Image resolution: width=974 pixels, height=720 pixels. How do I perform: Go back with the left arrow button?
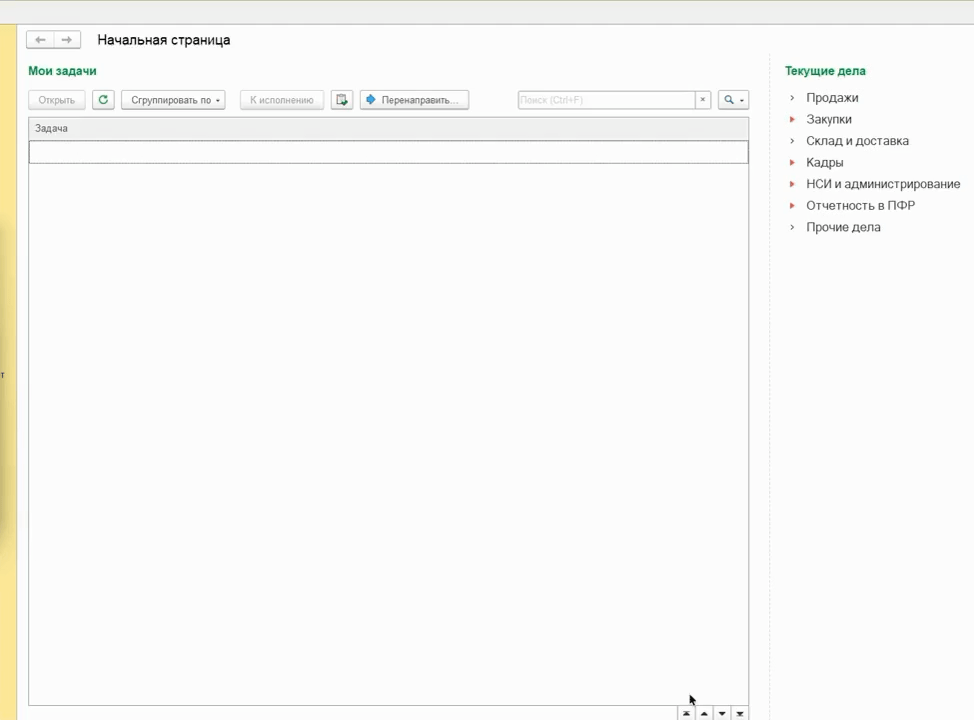click(x=40, y=40)
